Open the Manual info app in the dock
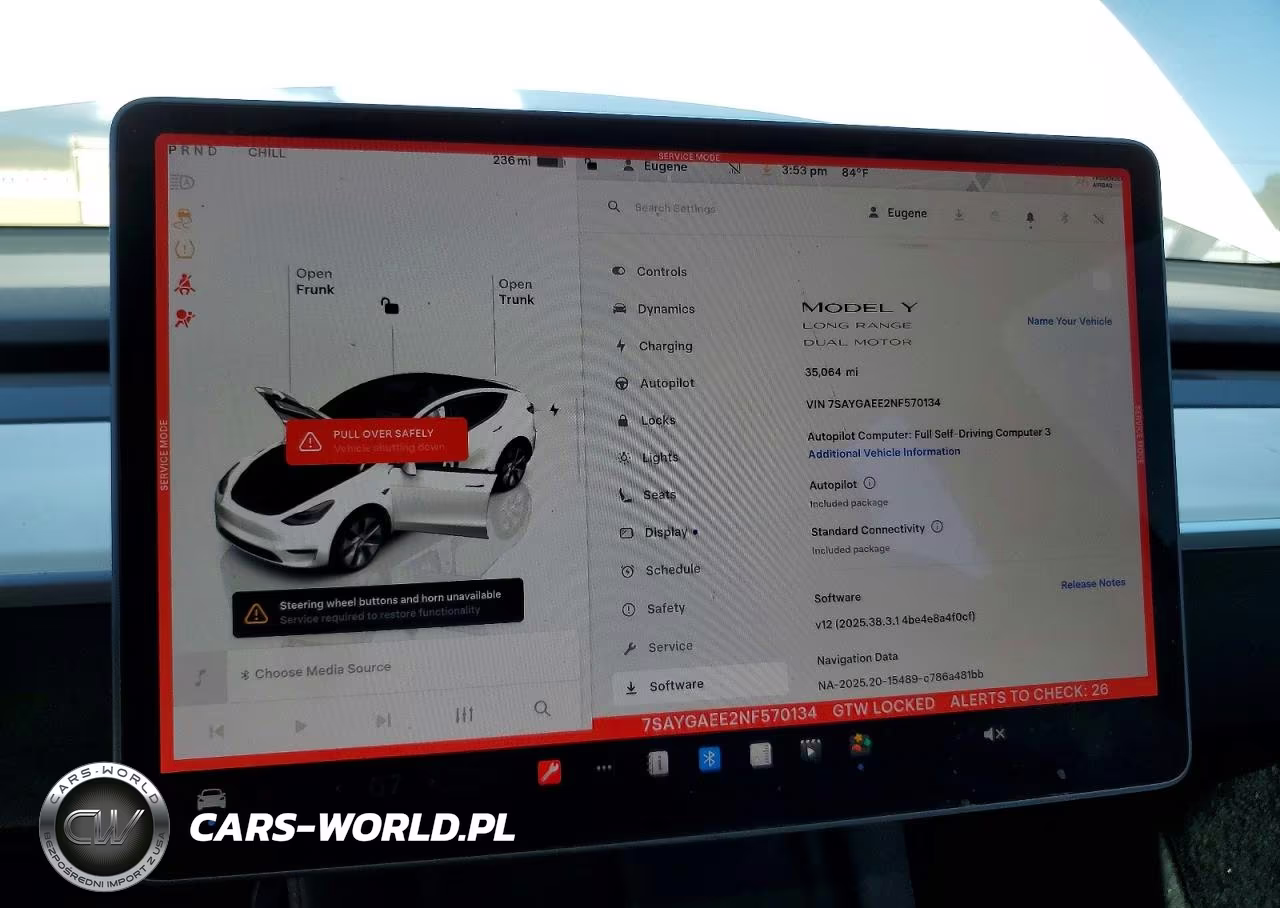This screenshot has width=1280, height=908. (x=657, y=764)
